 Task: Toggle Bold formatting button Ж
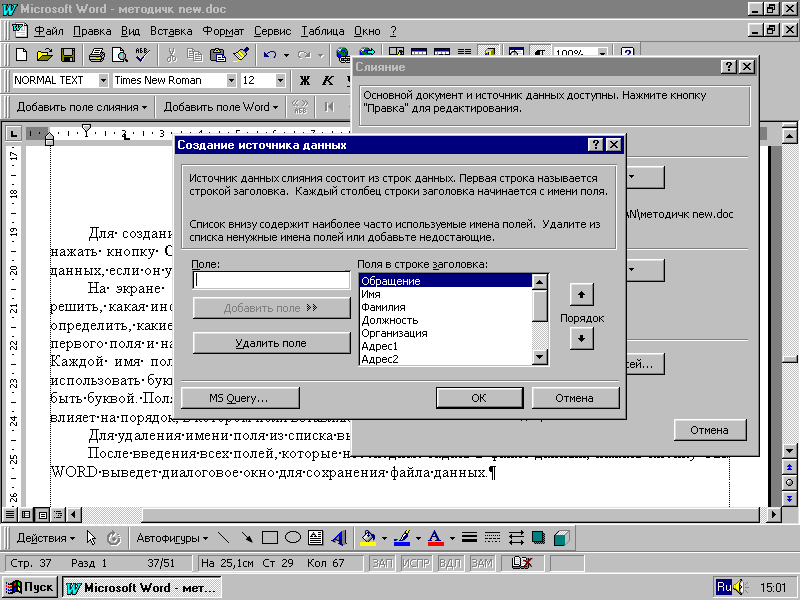point(305,81)
